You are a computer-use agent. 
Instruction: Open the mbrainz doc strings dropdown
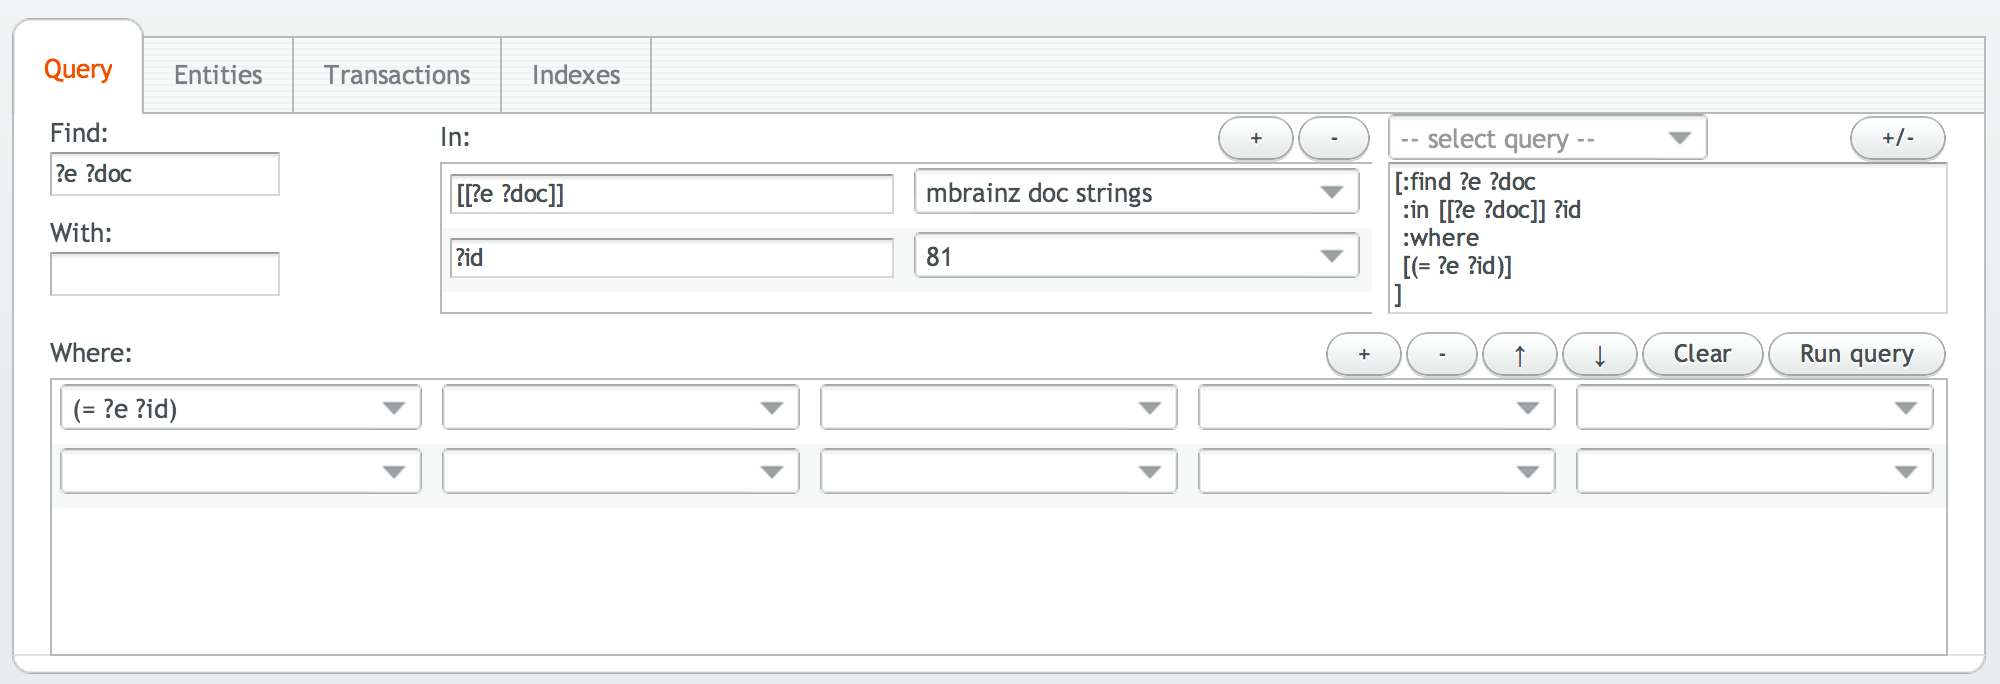pyautogui.click(x=1137, y=192)
